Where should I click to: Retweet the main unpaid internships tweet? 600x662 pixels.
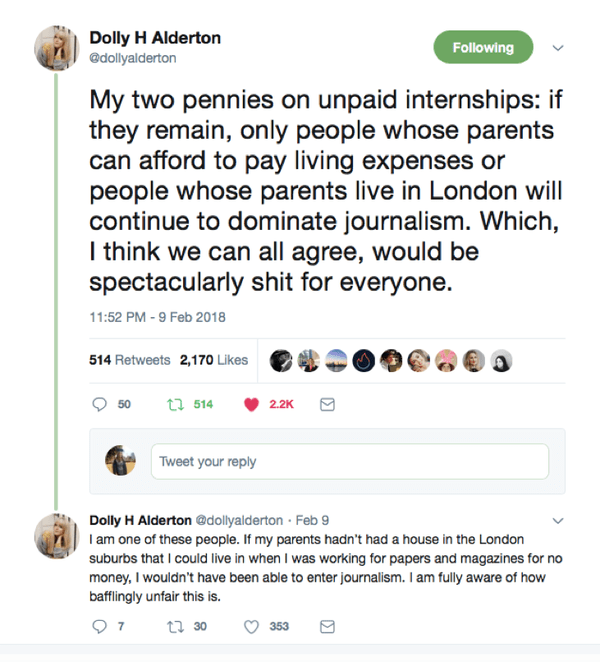tap(174, 404)
